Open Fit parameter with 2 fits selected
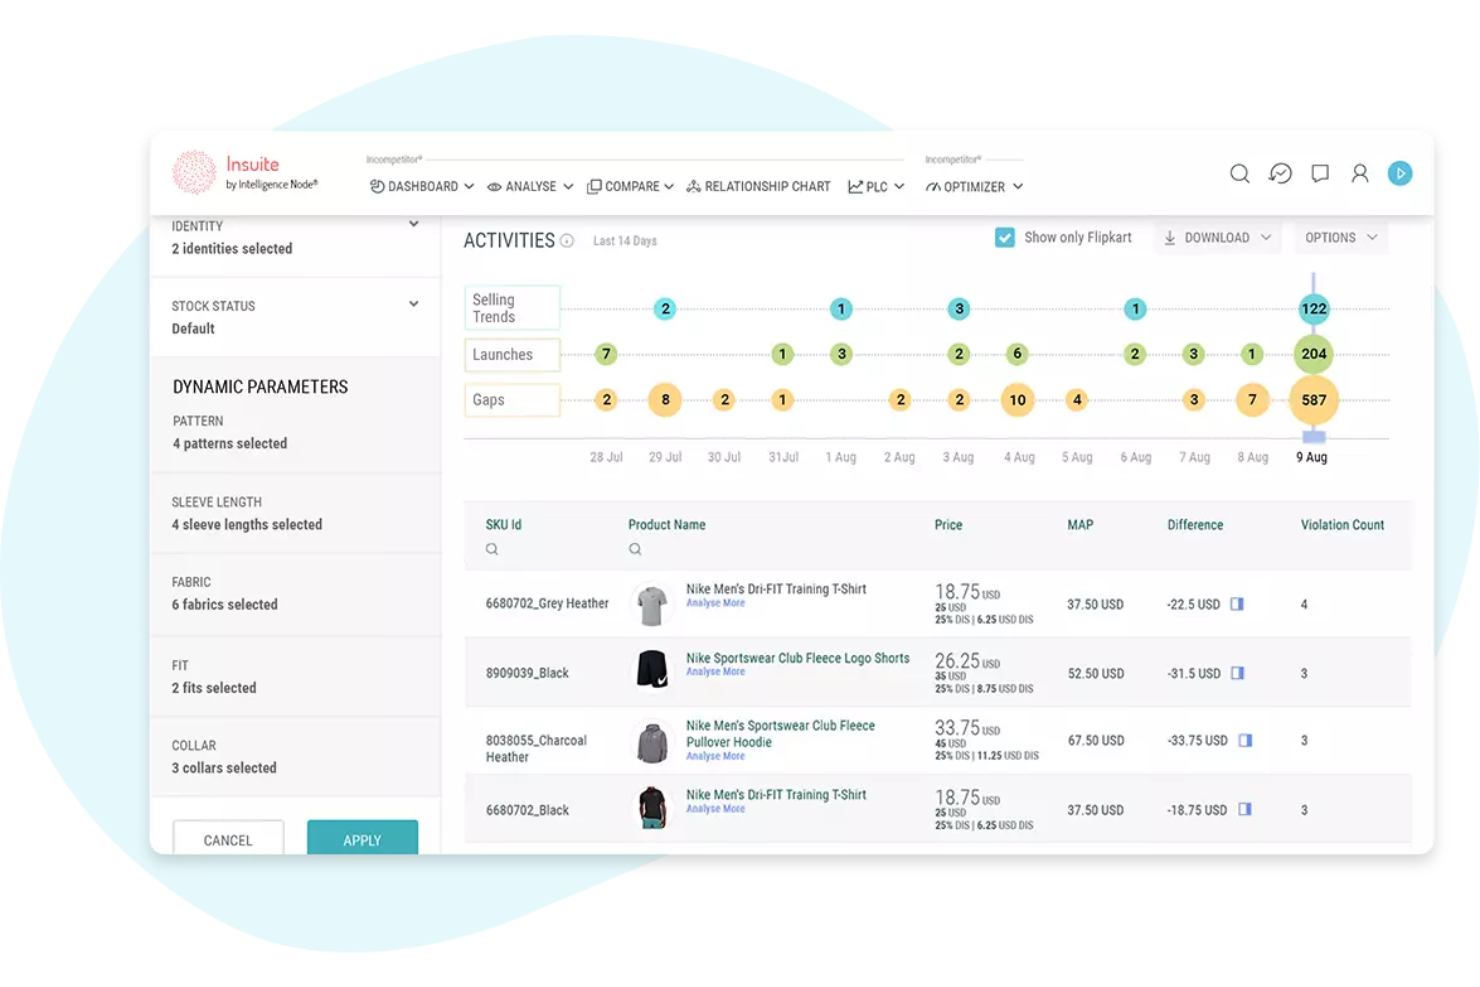 (295, 677)
